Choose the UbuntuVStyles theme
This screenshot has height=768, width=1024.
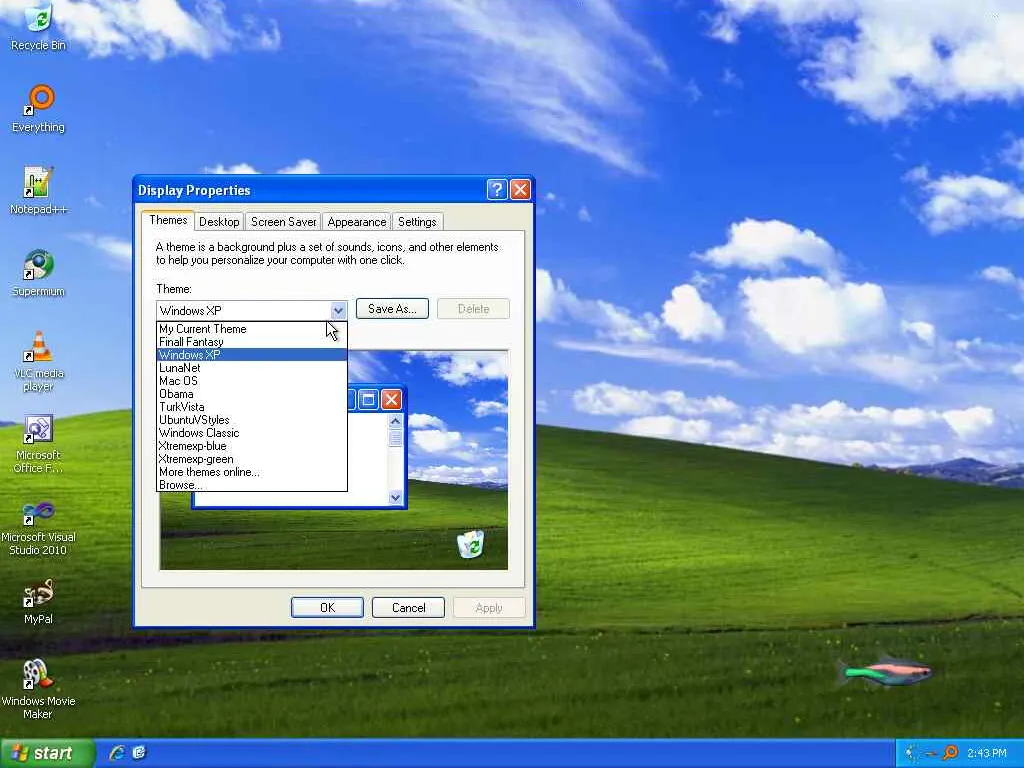click(x=252, y=420)
